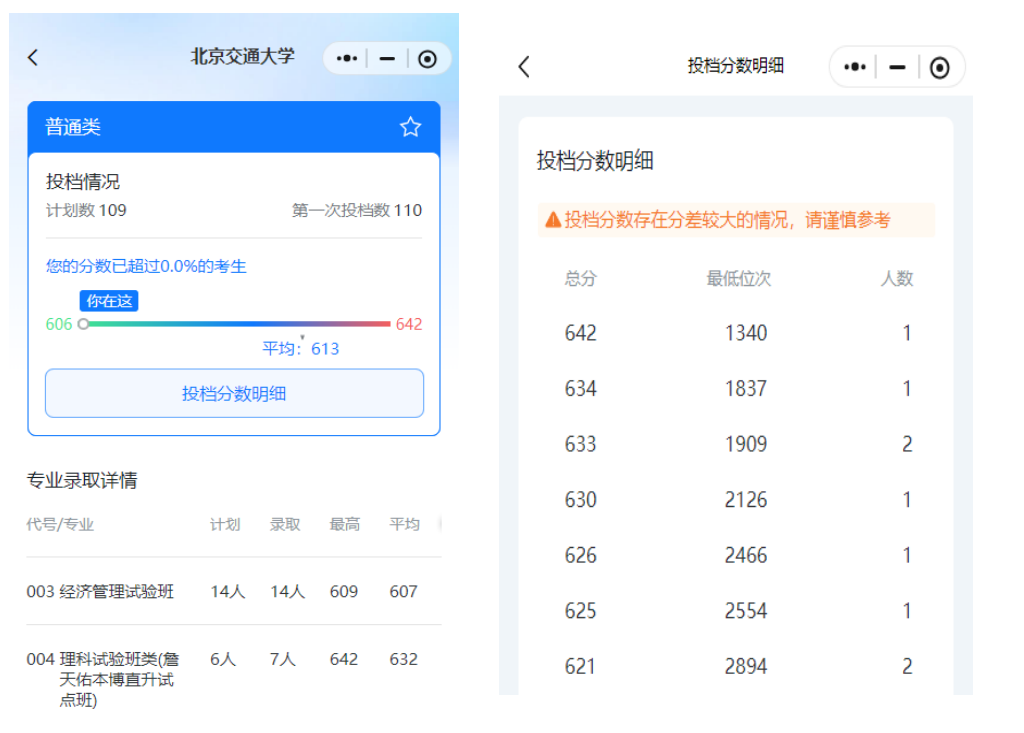Click the 你在这 position marker
Screen dimensions: 1024x733
109,301
